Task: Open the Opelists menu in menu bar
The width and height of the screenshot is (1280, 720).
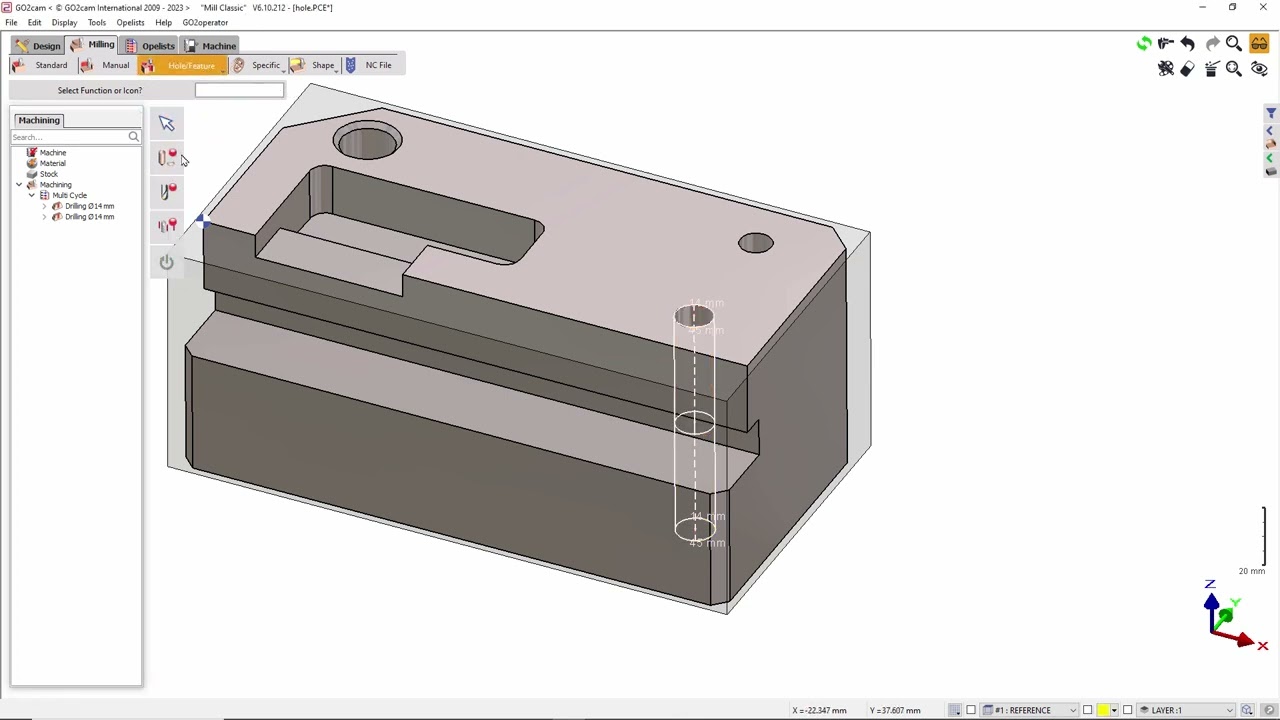Action: [130, 22]
